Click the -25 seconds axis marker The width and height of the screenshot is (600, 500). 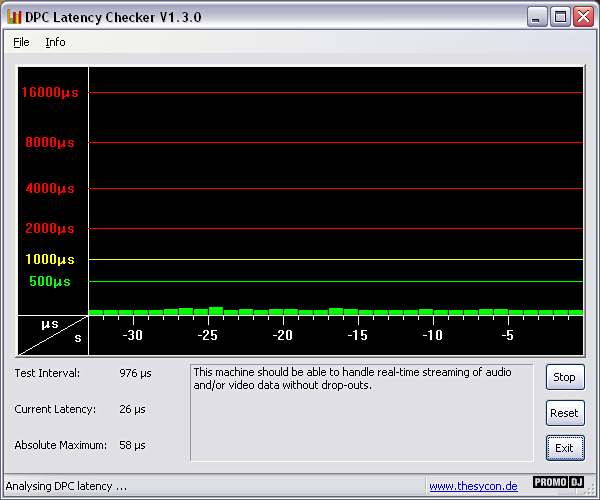click(207, 335)
